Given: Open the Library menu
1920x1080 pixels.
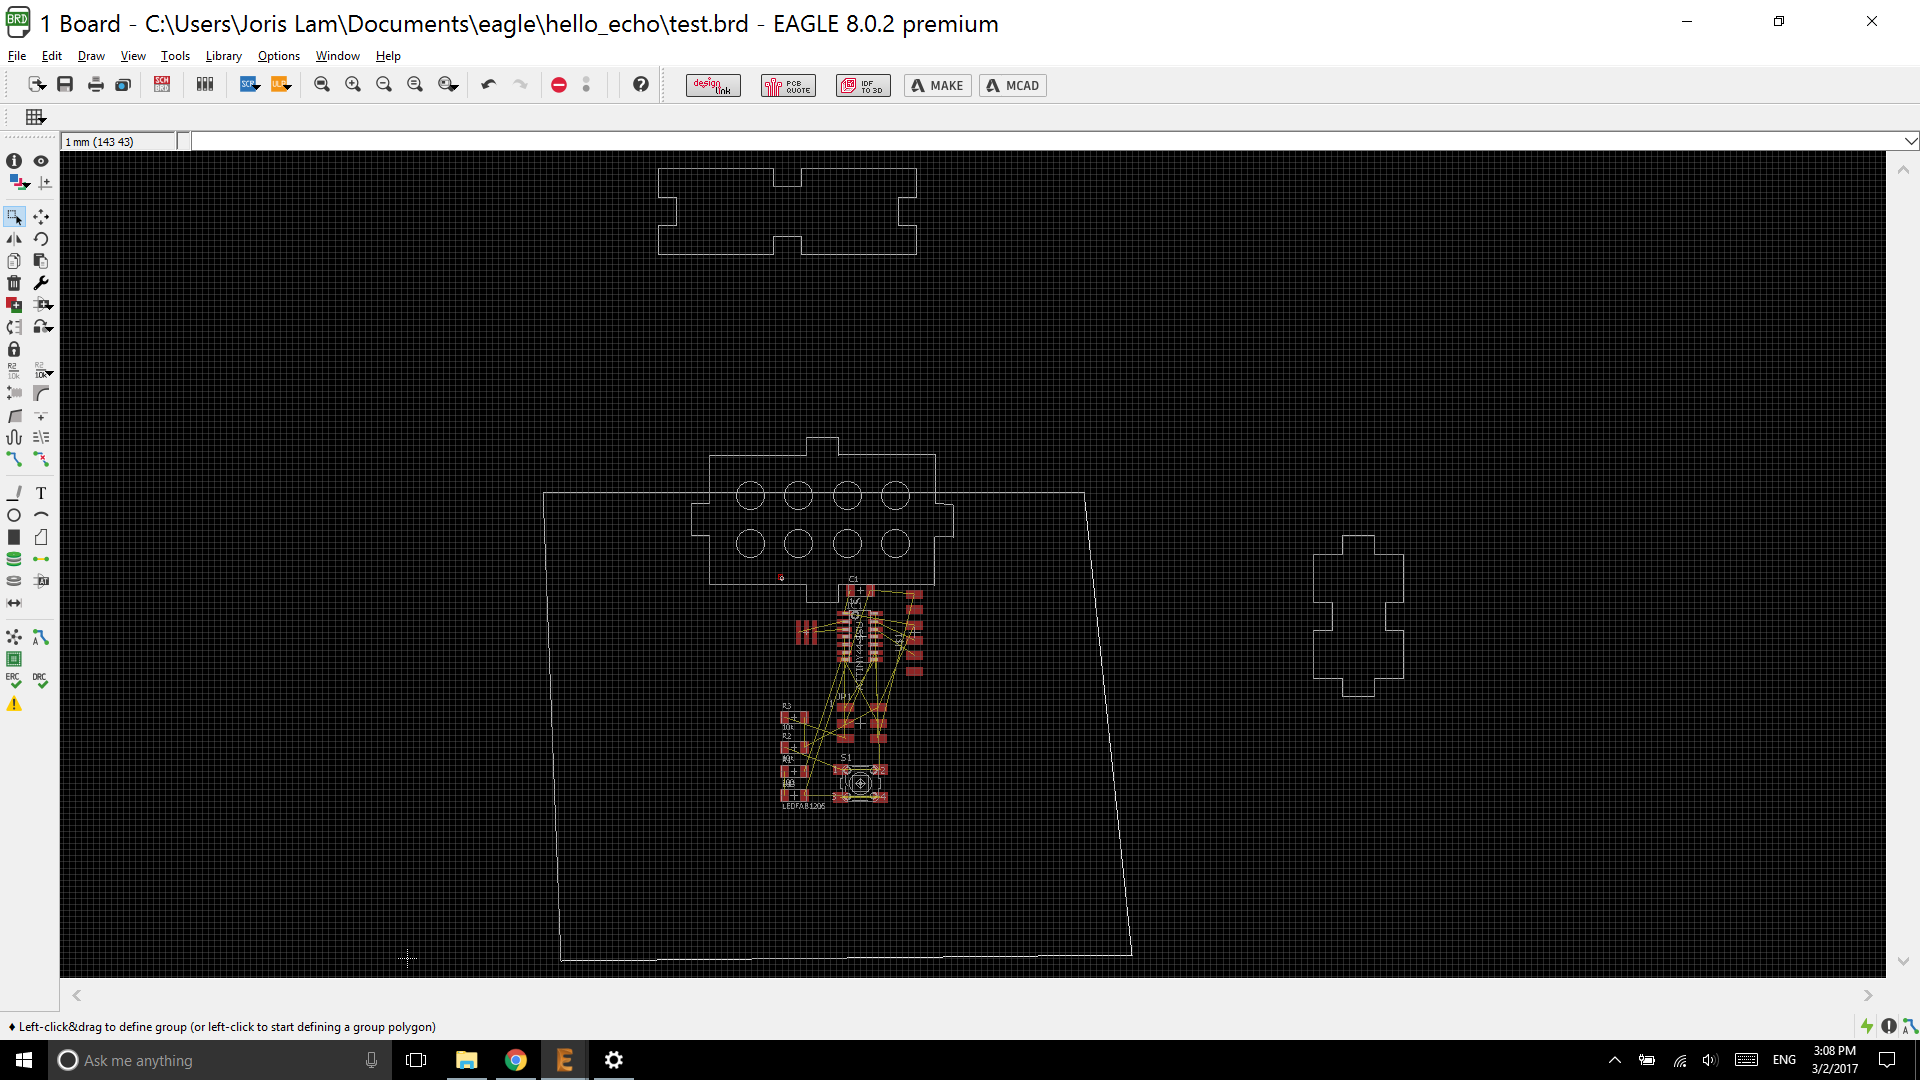Looking at the screenshot, I should (223, 56).
